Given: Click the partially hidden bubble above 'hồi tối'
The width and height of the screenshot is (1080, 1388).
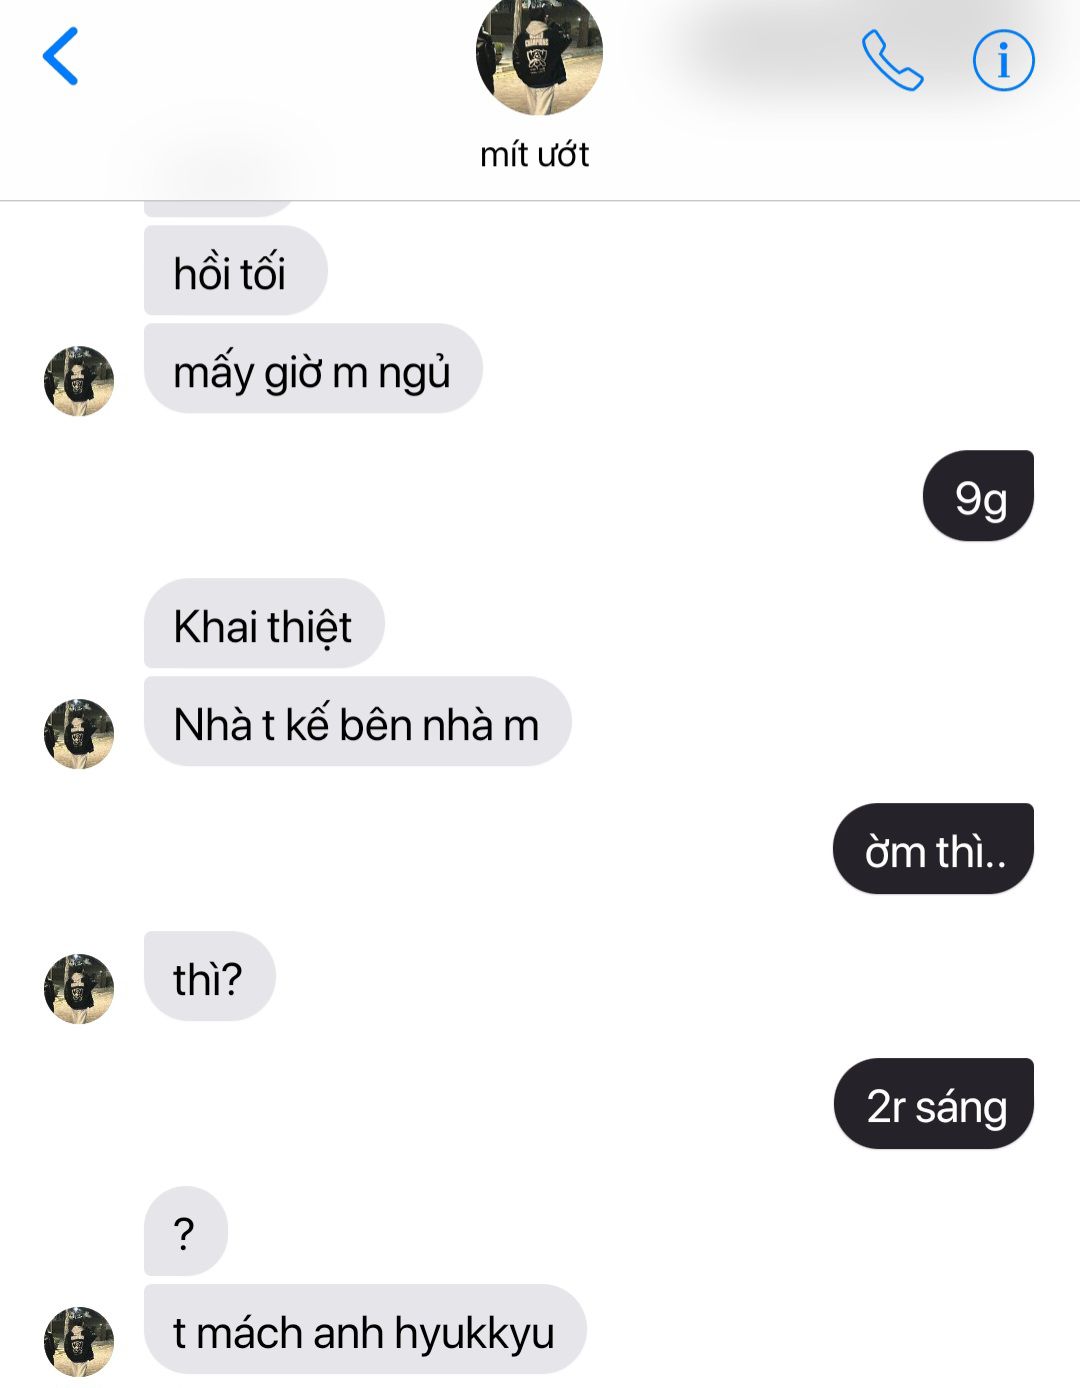Looking at the screenshot, I should (220, 208).
